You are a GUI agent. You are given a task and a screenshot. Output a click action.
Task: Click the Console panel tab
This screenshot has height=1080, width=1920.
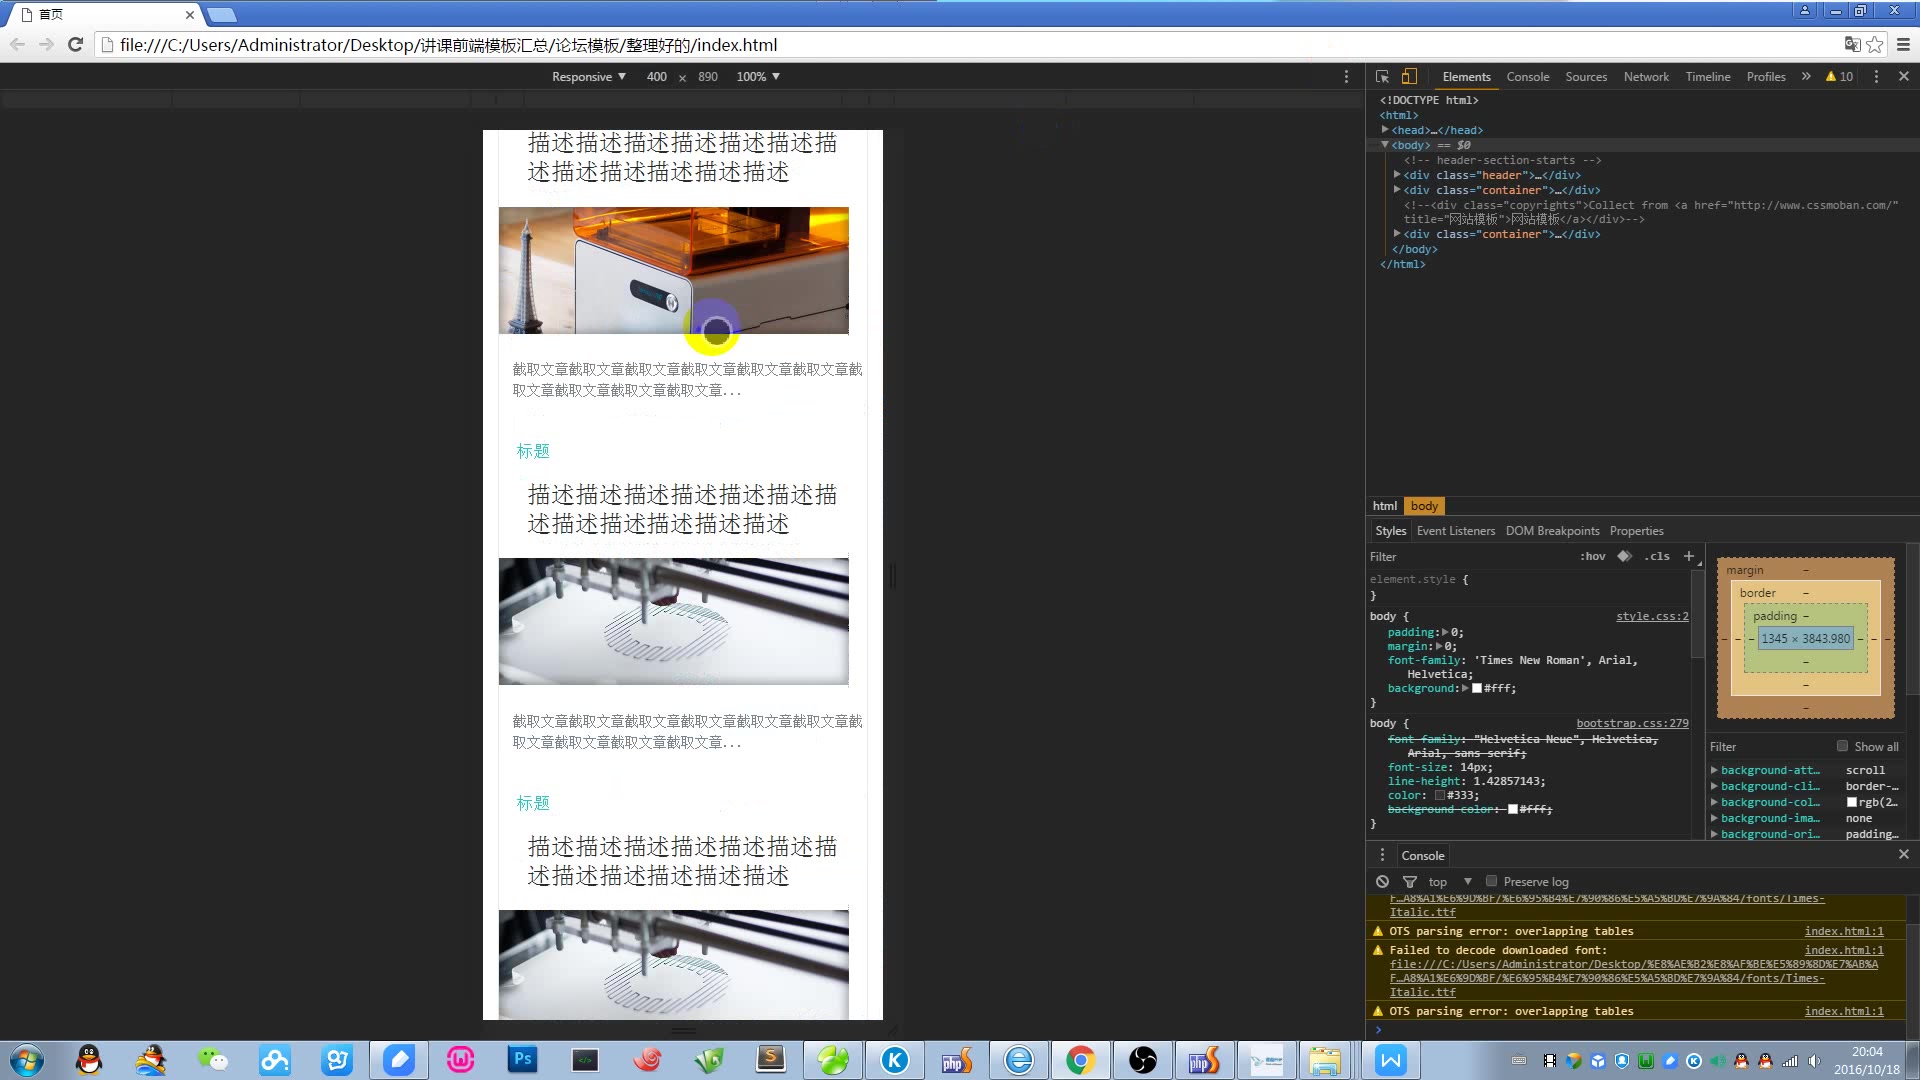[x=1527, y=76]
